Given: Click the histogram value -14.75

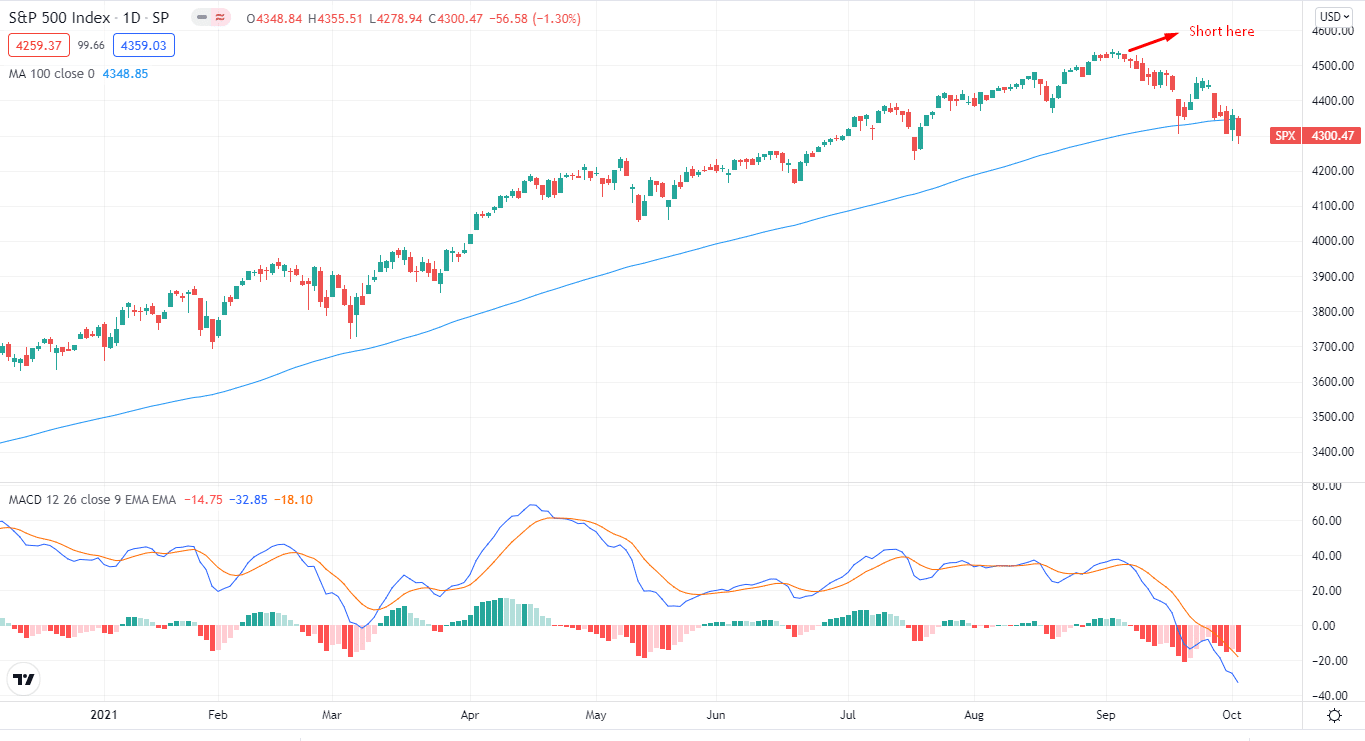Looking at the screenshot, I should (201, 499).
